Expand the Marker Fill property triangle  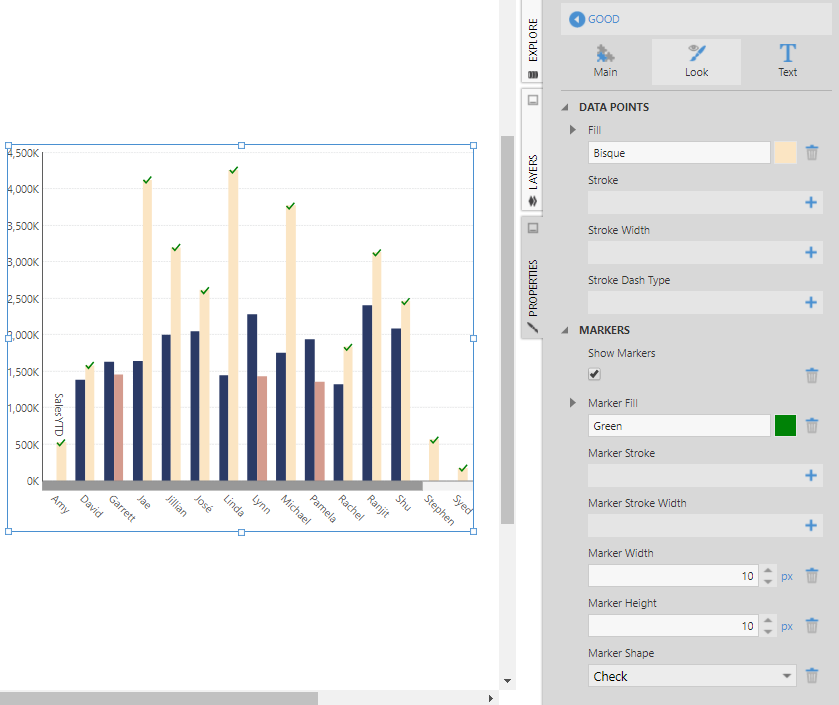tap(573, 403)
